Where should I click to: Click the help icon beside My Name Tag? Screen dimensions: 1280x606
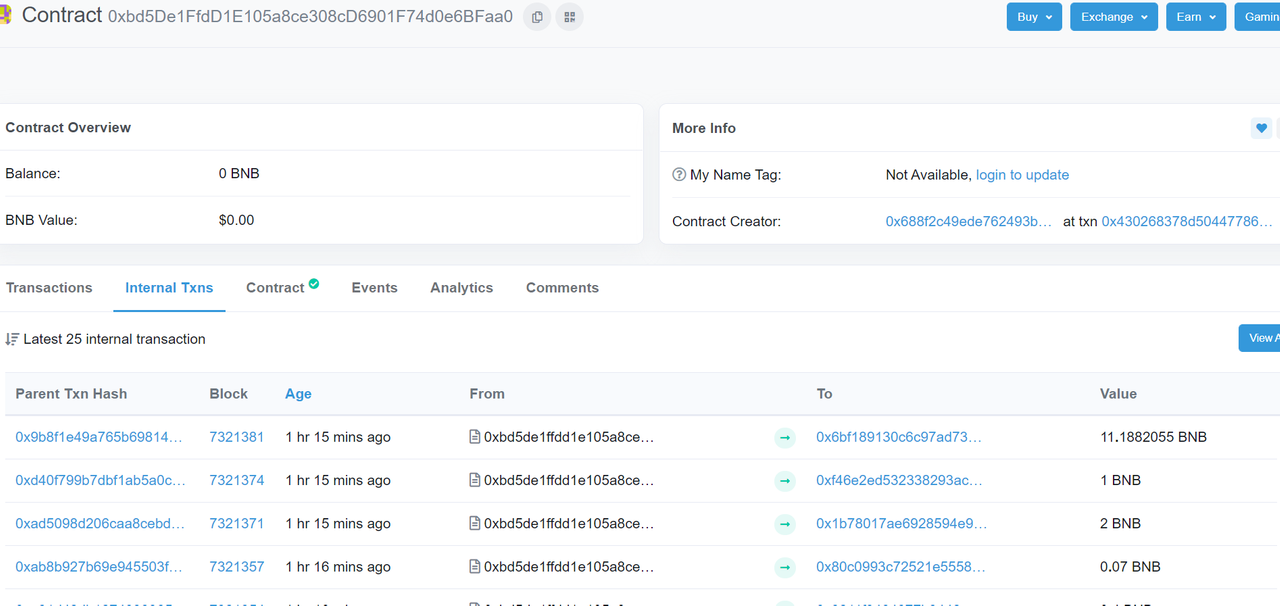click(x=679, y=175)
